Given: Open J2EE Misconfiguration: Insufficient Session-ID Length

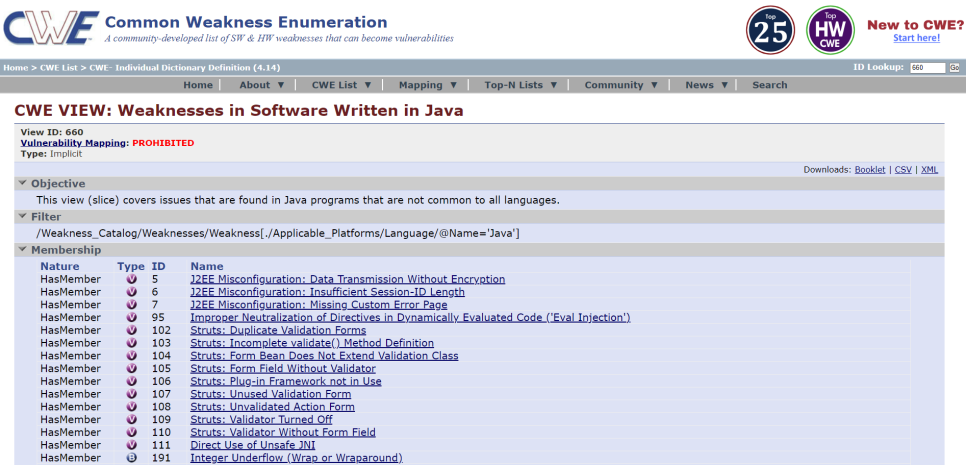Looking at the screenshot, I should pyautogui.click(x=327, y=292).
